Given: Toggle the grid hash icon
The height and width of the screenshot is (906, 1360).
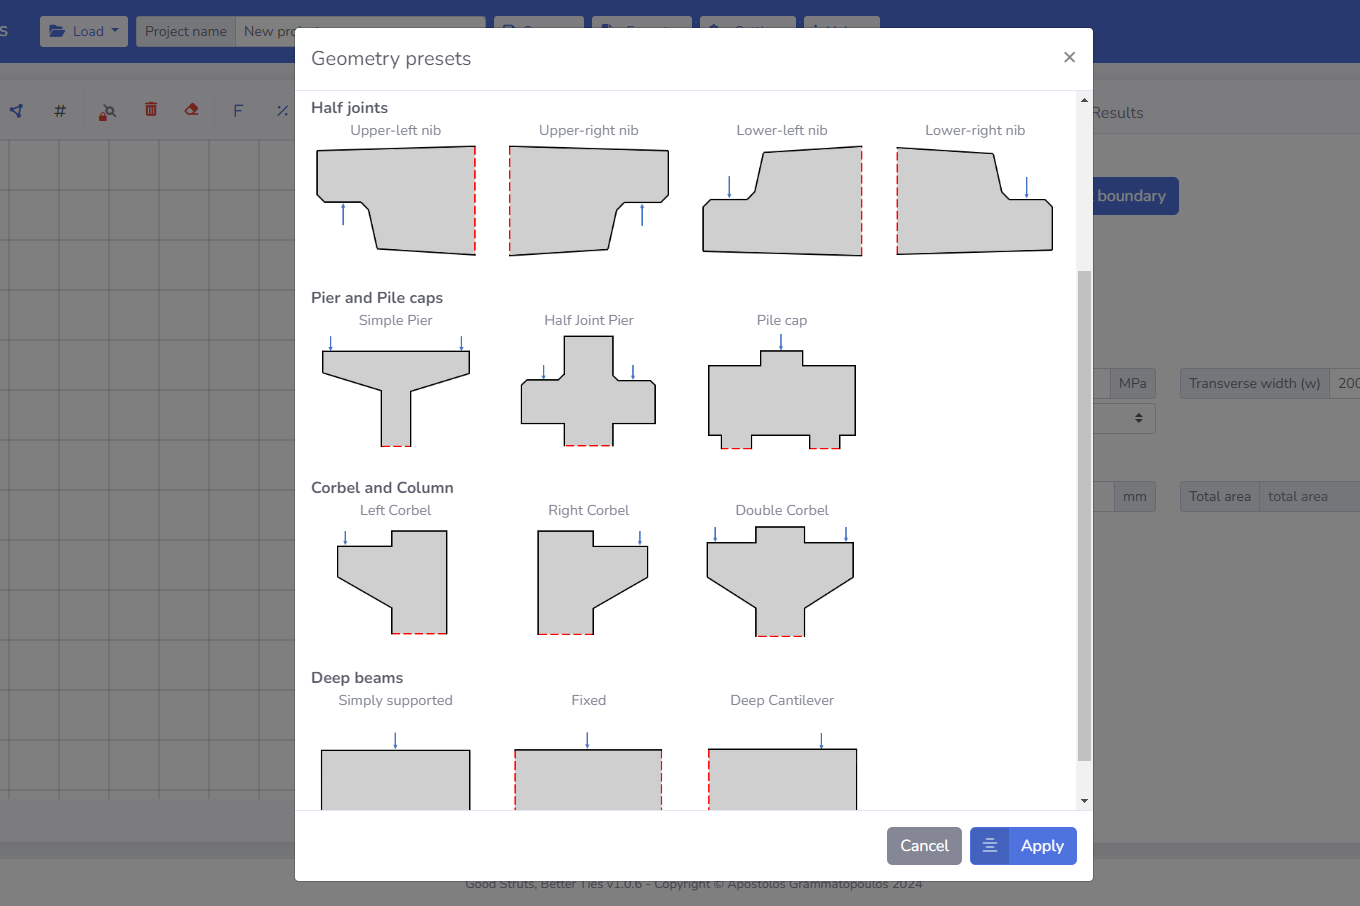Looking at the screenshot, I should click(60, 111).
